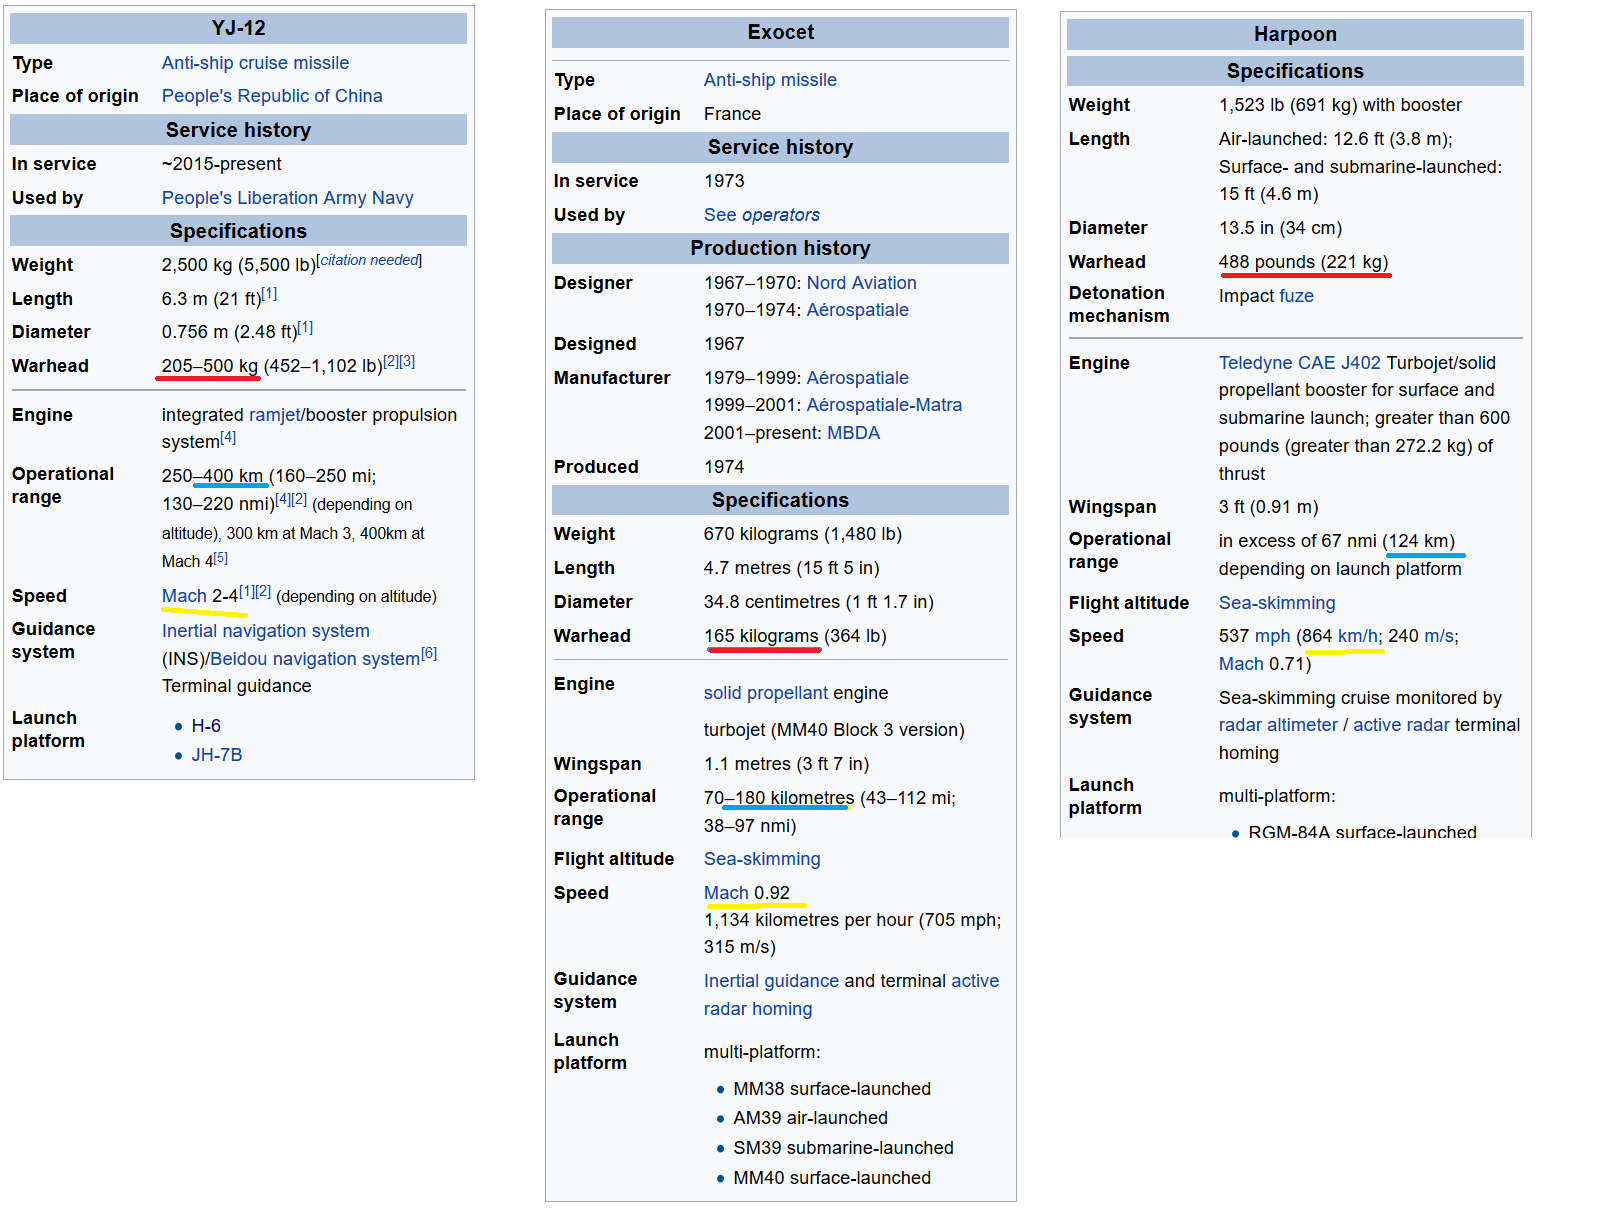This screenshot has height=1208, width=1607.
Task: Click the citation needed note by YJ-12 weight
Action: point(370,260)
